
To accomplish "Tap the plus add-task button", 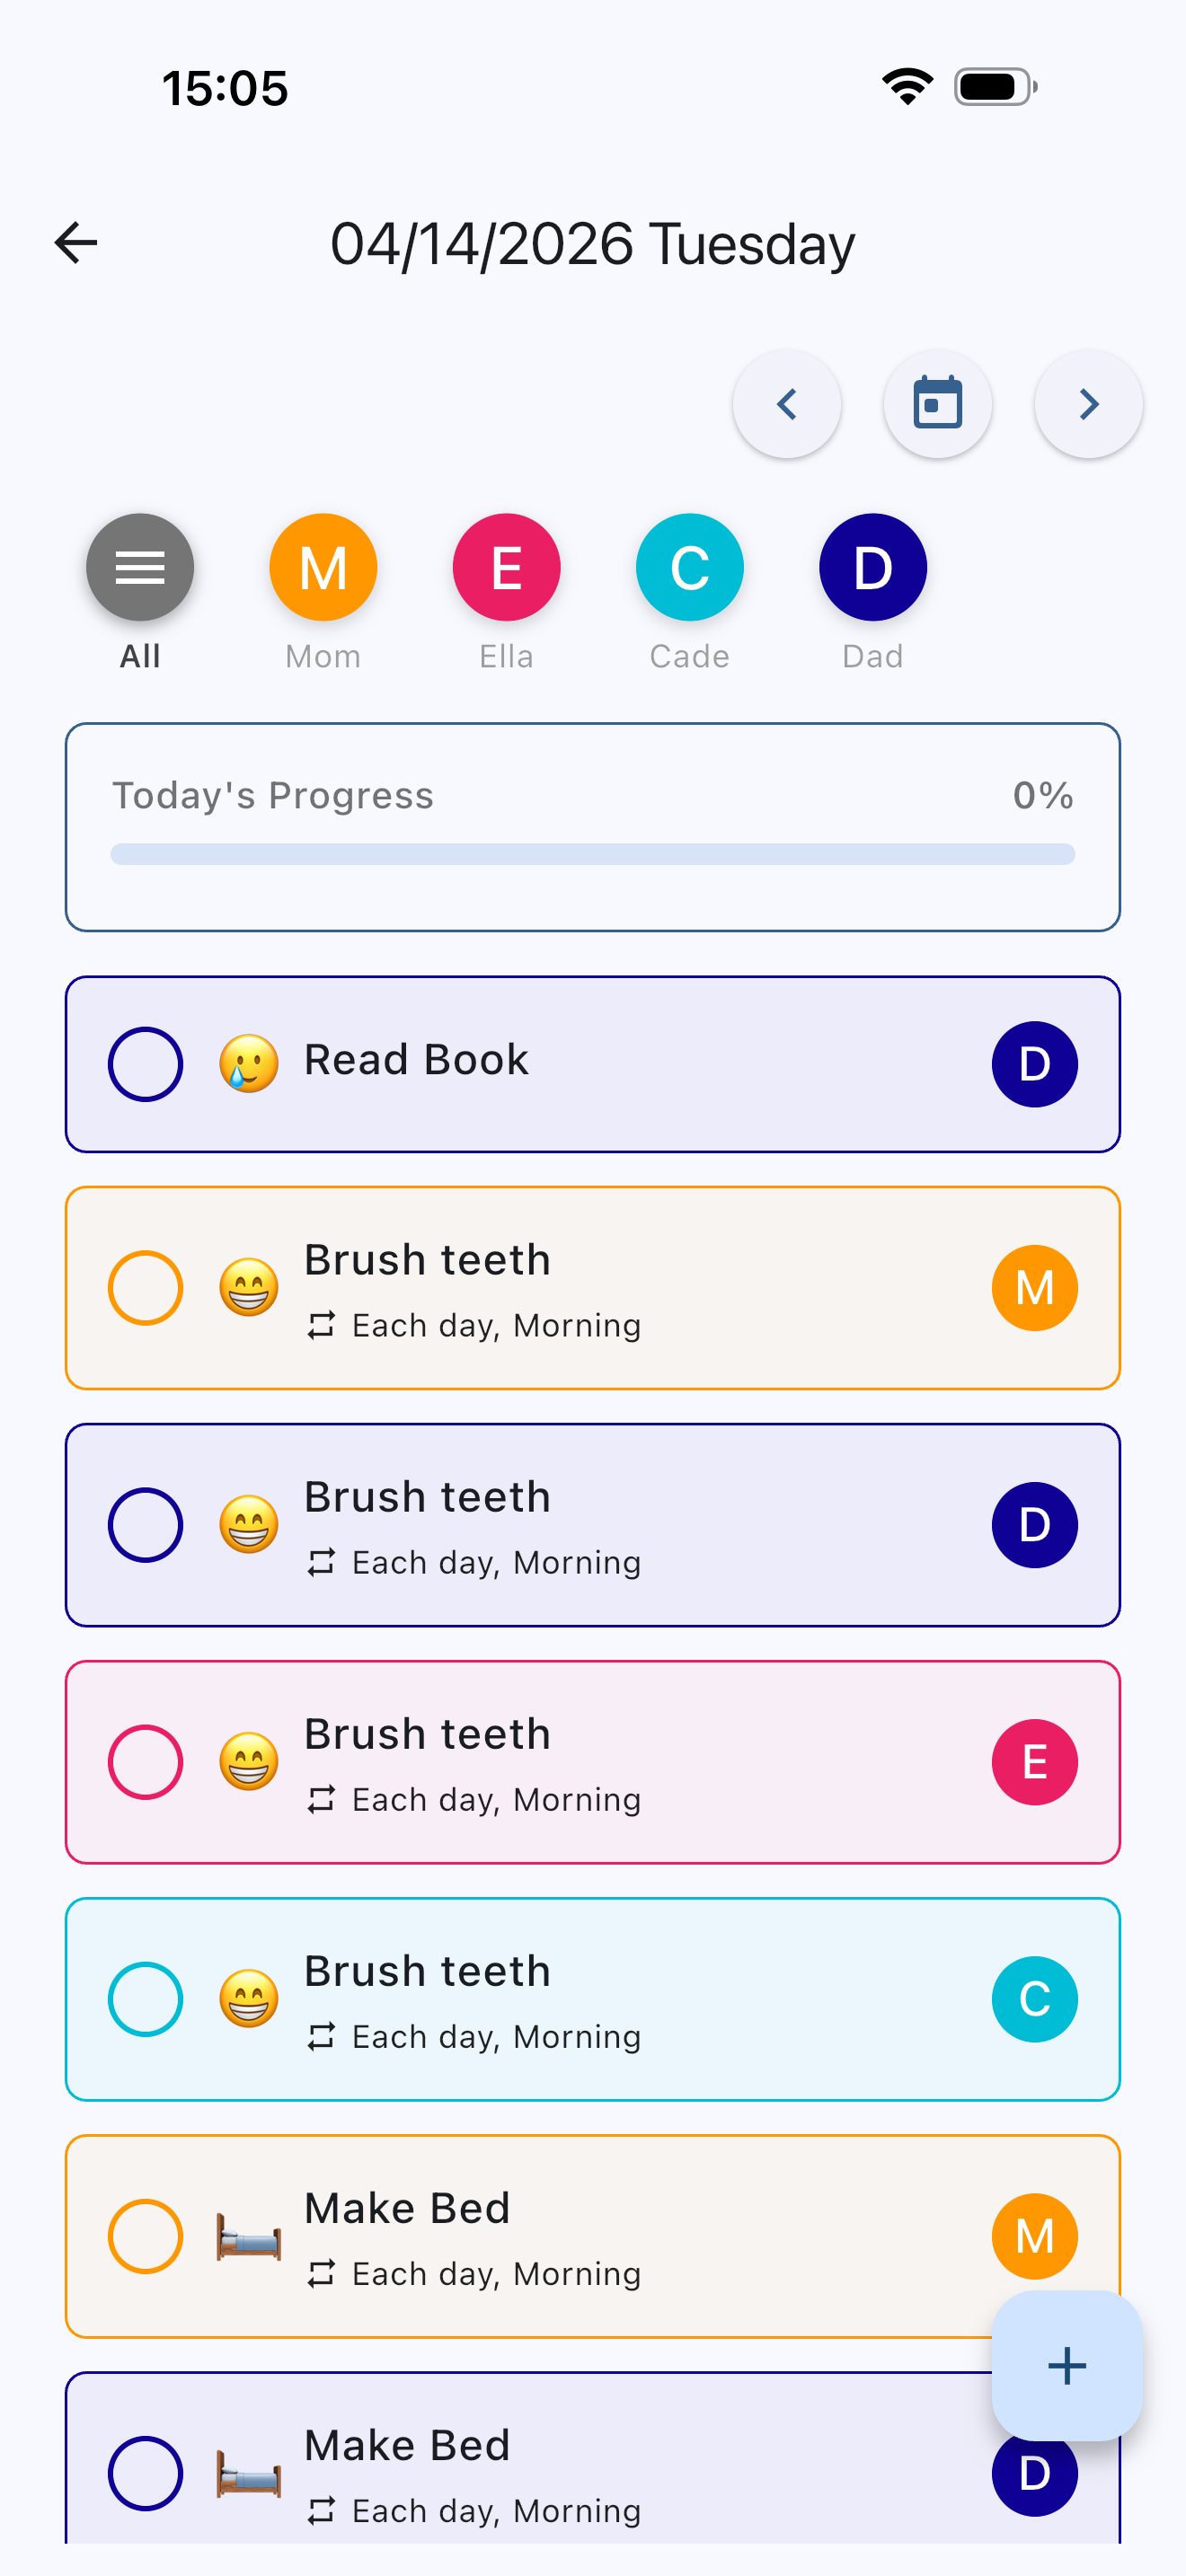I will [x=1066, y=2365].
